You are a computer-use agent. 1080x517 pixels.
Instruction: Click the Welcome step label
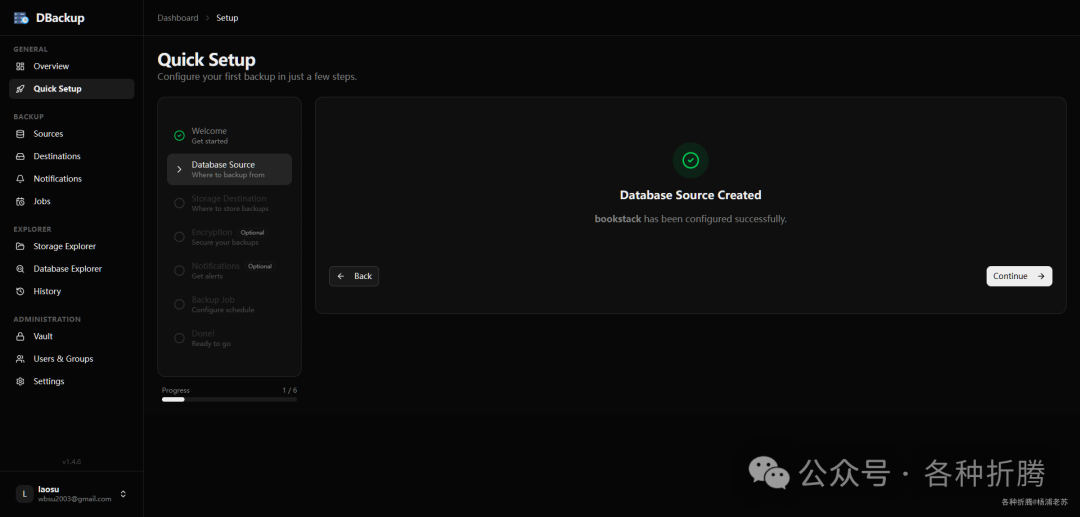coord(209,131)
